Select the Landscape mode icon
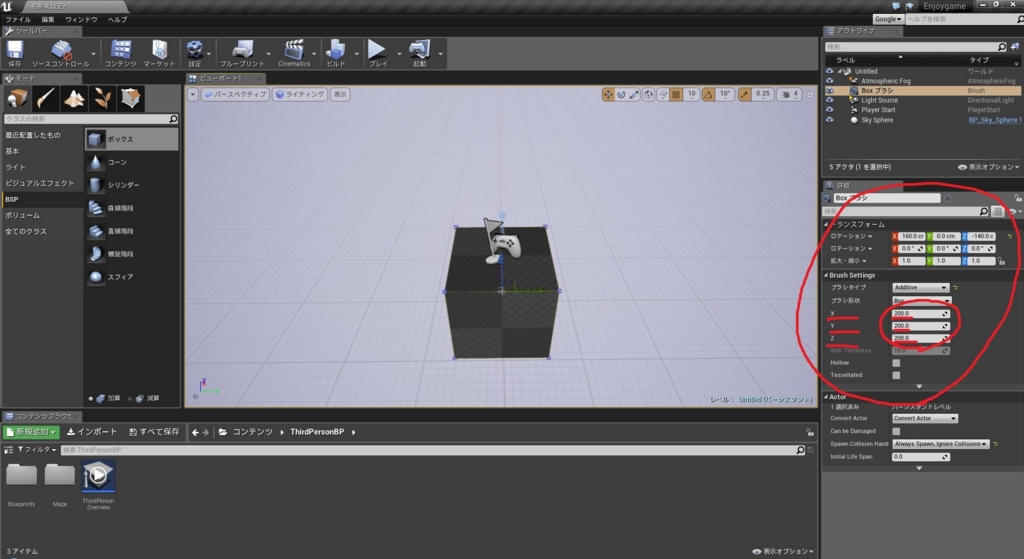The image size is (1024, 559). coord(74,98)
